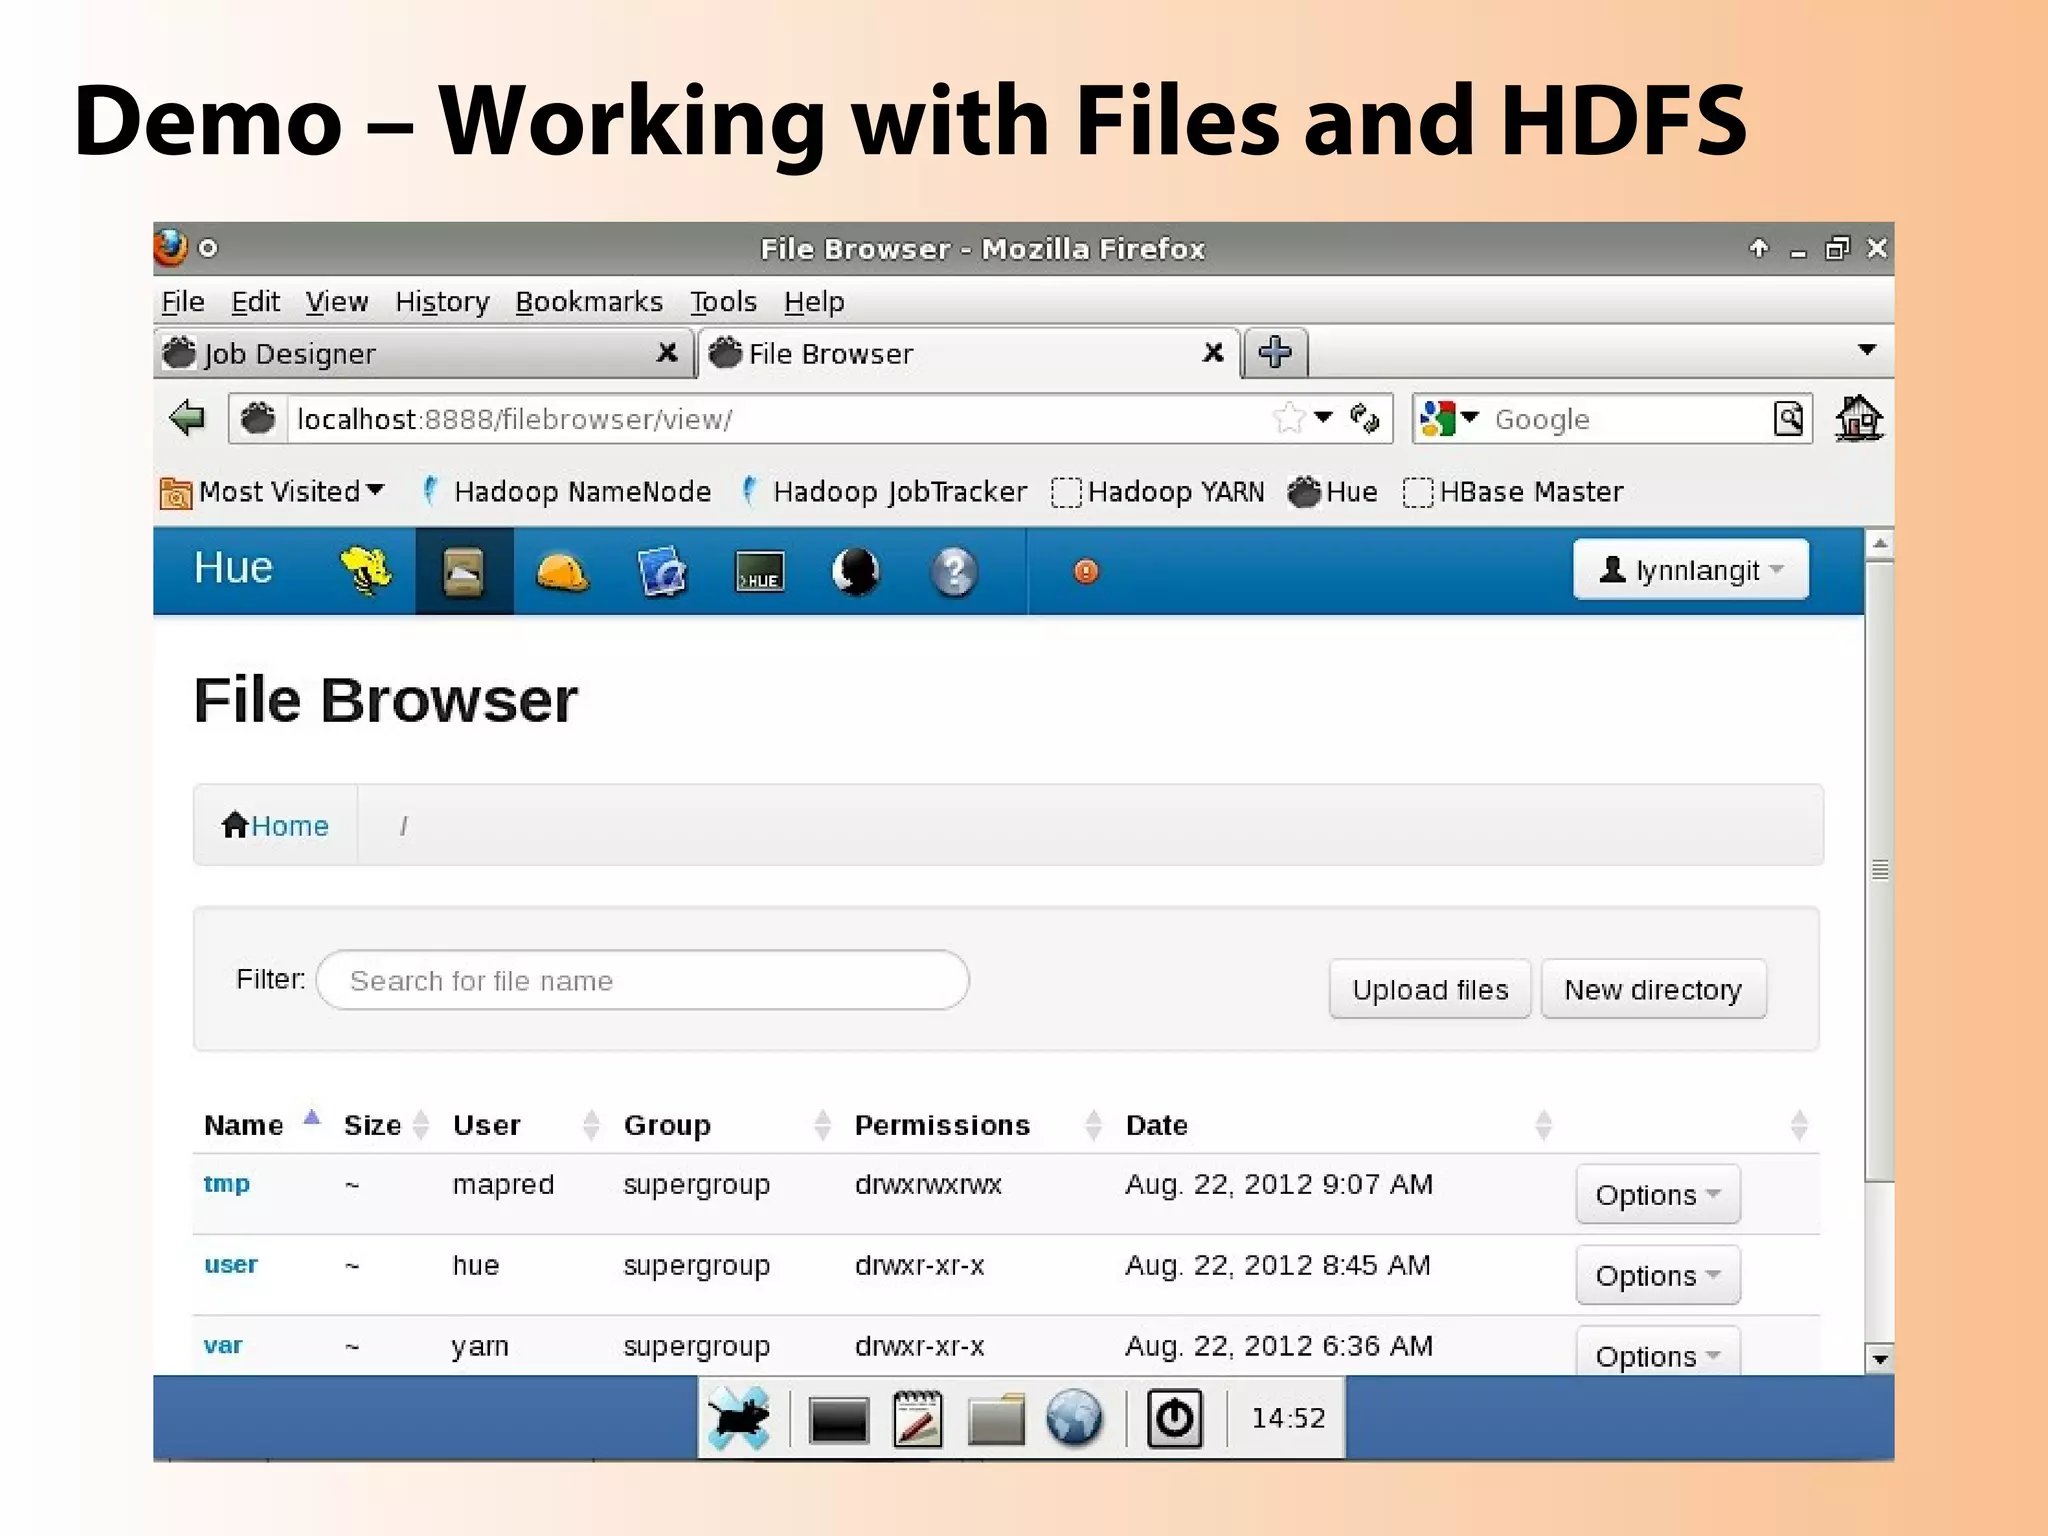Open the Xfce mouse menu in taskbar
The image size is (2048, 1536).
(x=739, y=1418)
